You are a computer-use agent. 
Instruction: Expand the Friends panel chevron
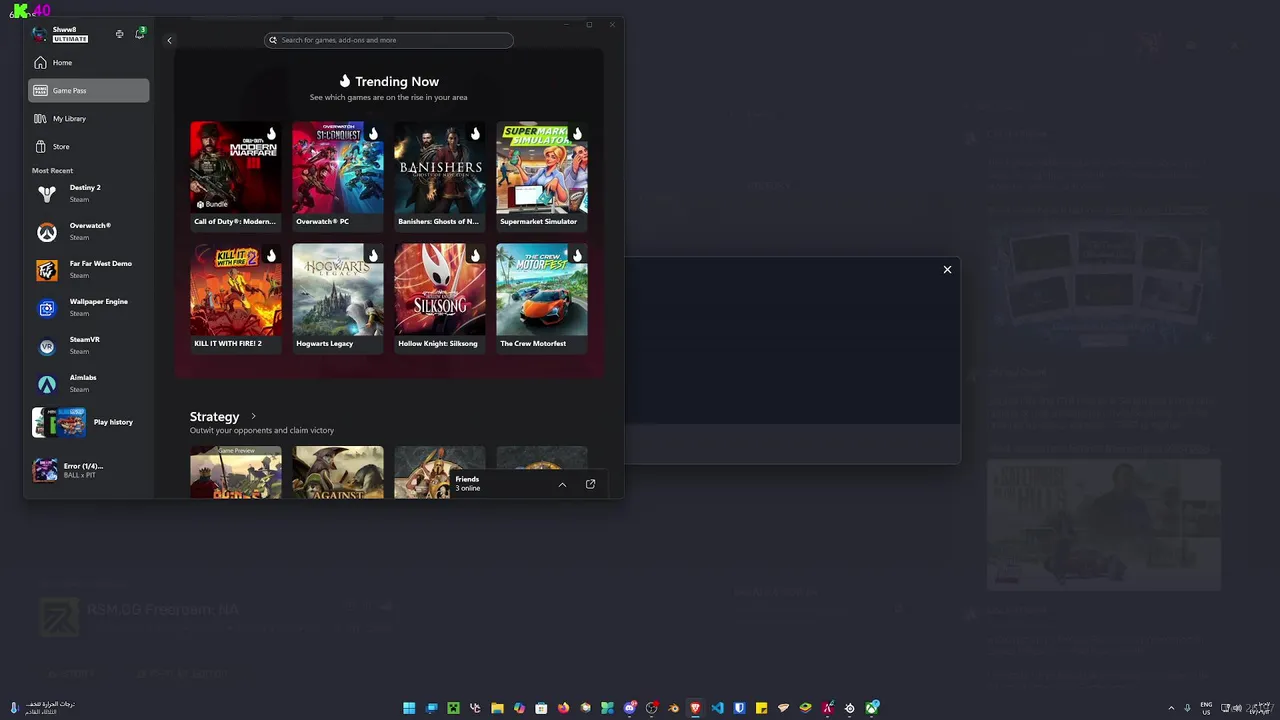tap(562, 484)
